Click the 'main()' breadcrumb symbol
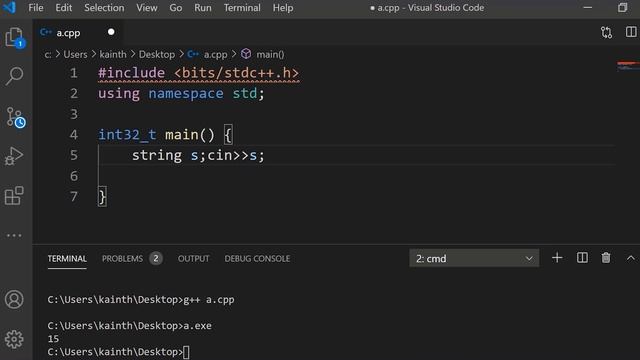The image size is (640, 360). [x=270, y=54]
